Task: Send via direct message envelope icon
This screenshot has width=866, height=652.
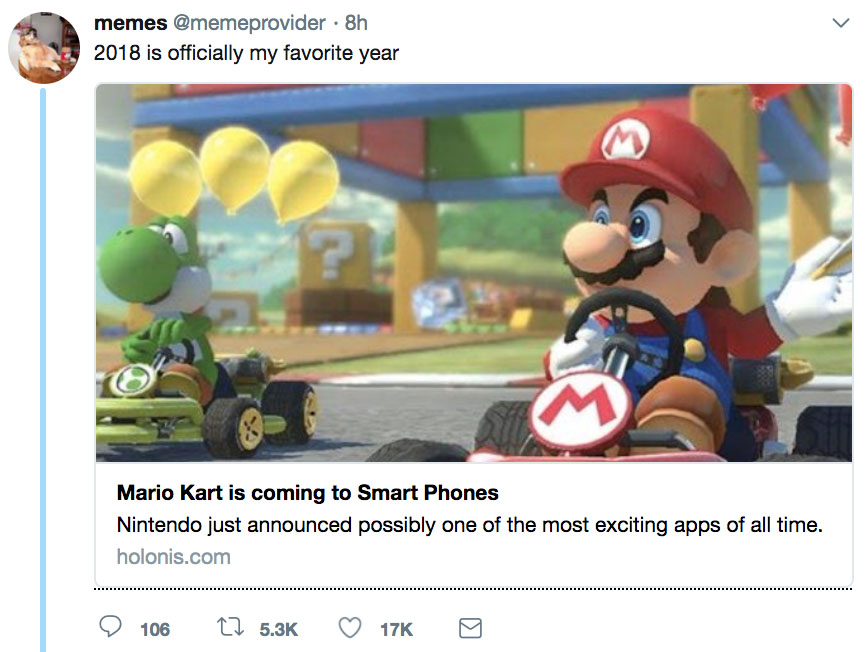Action: click(469, 628)
